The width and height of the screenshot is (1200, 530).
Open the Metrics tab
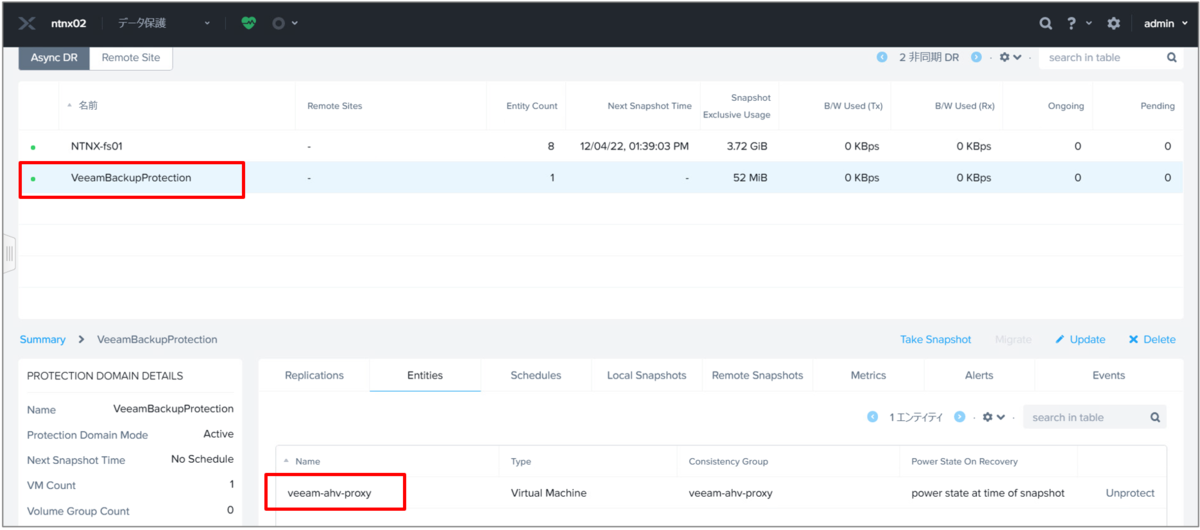(x=868, y=375)
